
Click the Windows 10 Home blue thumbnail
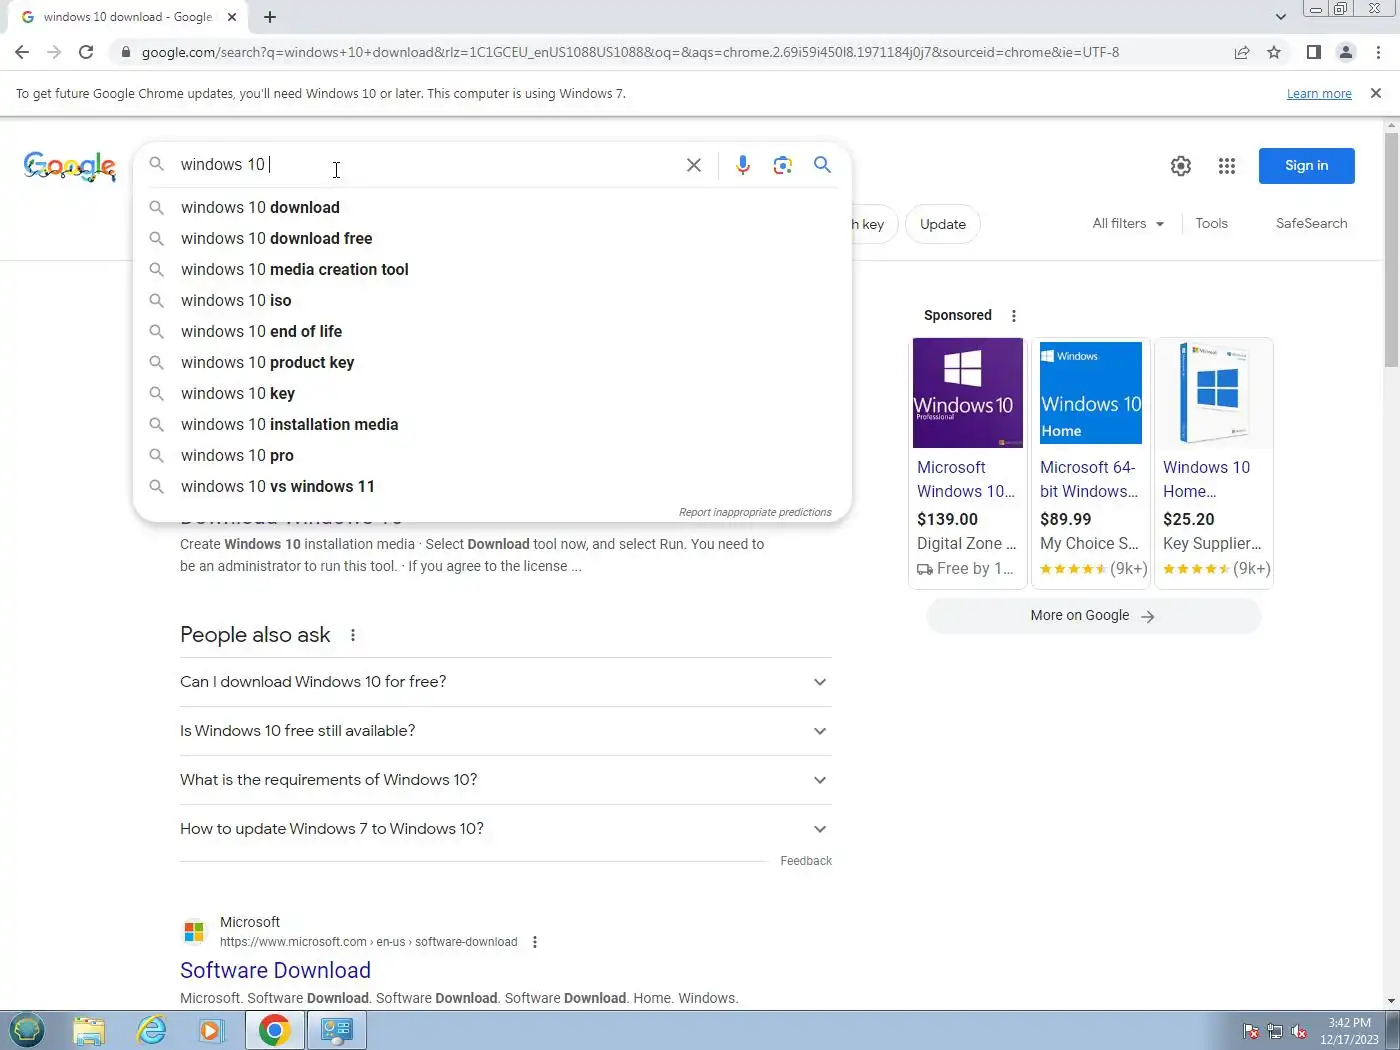pos(1090,393)
